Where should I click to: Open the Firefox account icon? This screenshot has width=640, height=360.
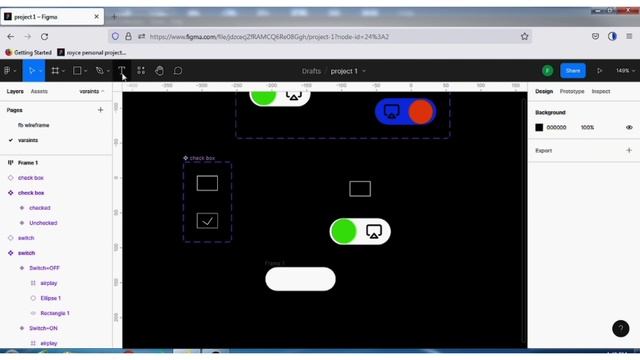(x=612, y=36)
